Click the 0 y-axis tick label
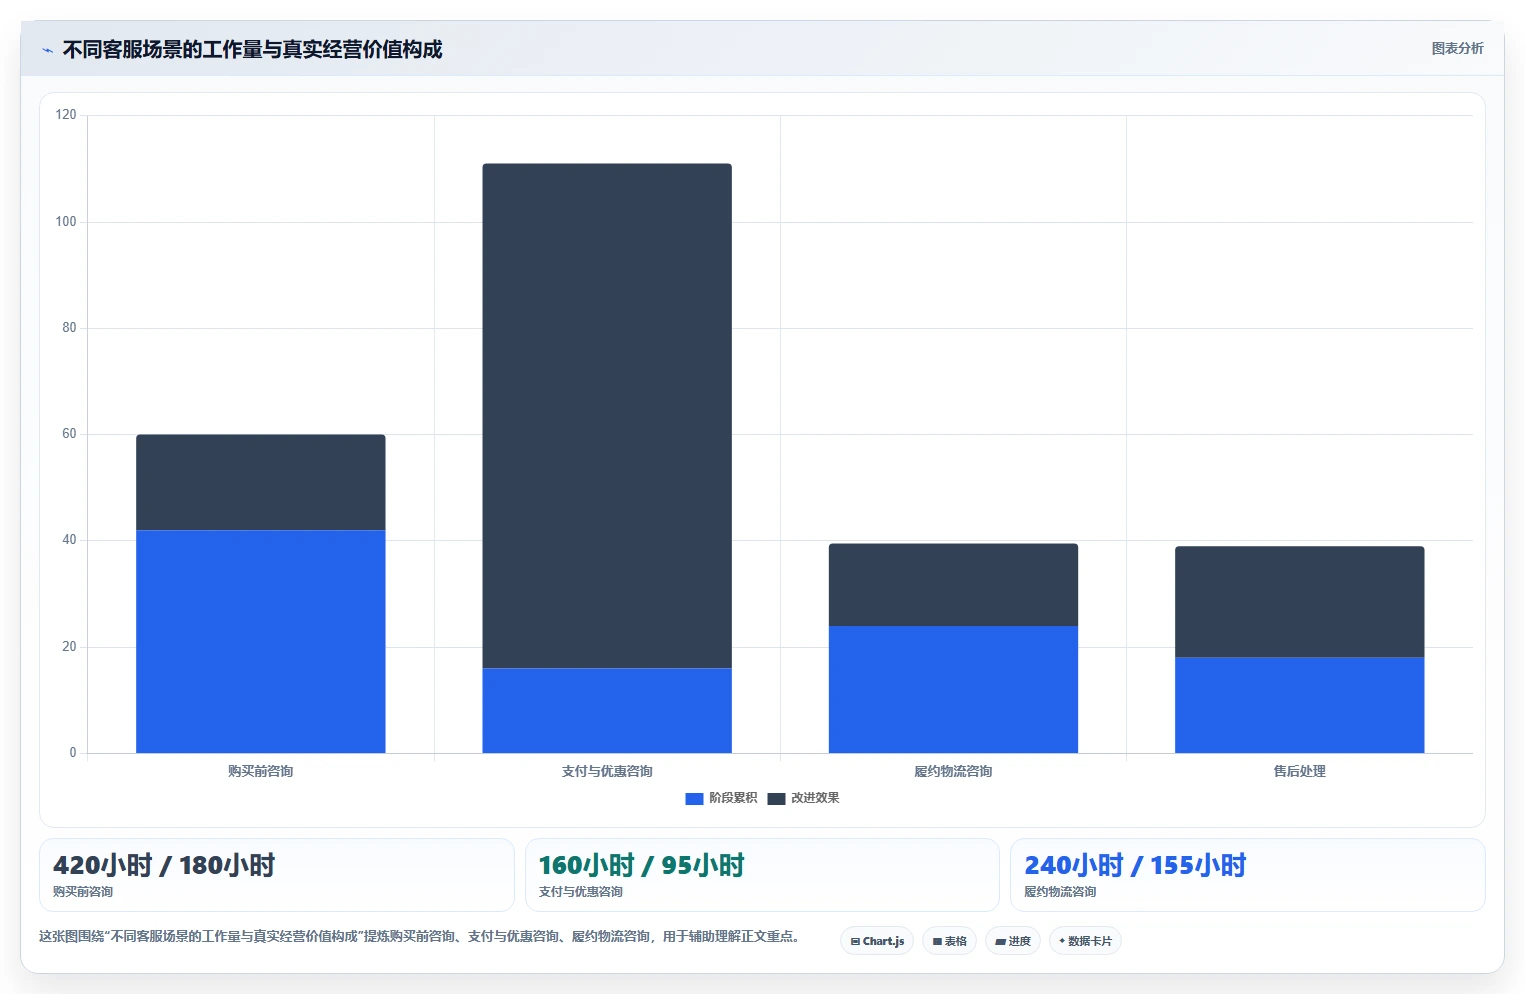 (73, 753)
